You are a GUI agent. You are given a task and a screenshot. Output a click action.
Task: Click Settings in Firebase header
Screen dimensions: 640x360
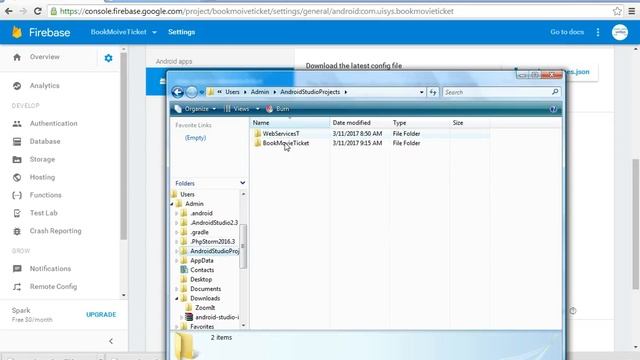pyautogui.click(x=182, y=32)
